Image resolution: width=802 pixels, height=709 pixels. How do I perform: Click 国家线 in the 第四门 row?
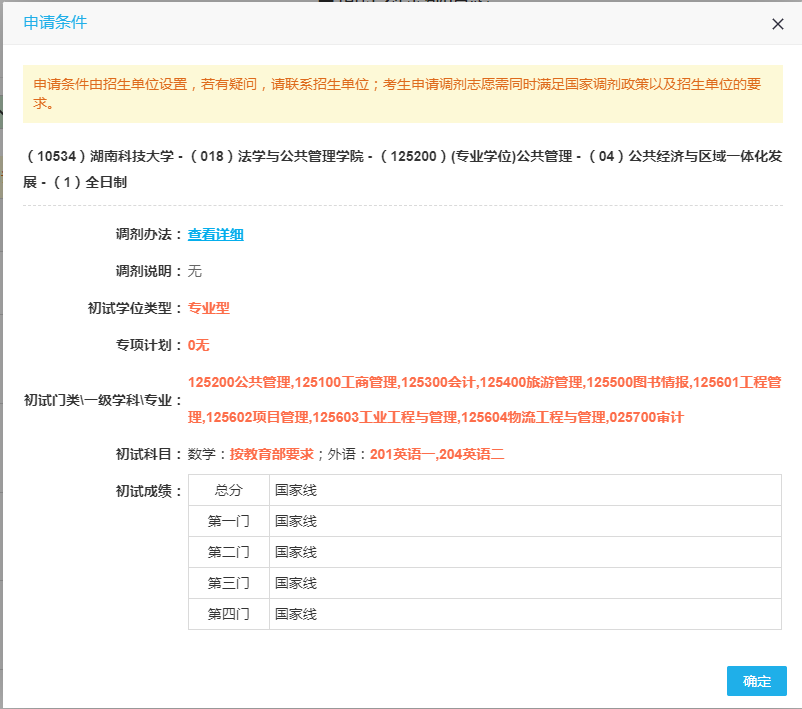click(296, 614)
